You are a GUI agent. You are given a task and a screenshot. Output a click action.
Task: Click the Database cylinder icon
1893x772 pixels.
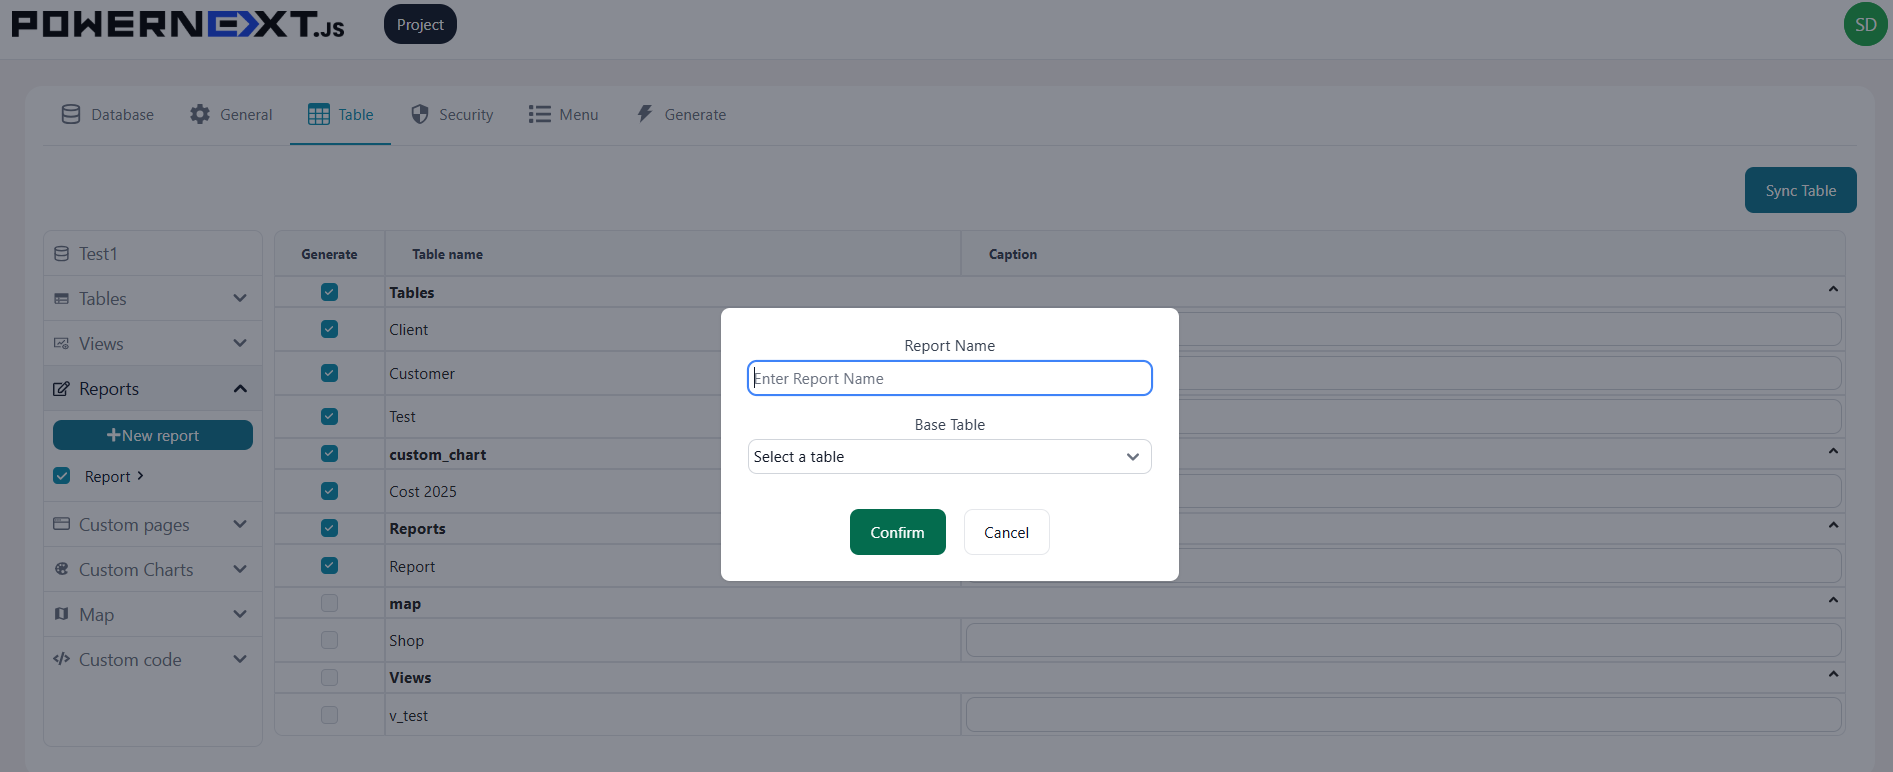click(x=71, y=114)
